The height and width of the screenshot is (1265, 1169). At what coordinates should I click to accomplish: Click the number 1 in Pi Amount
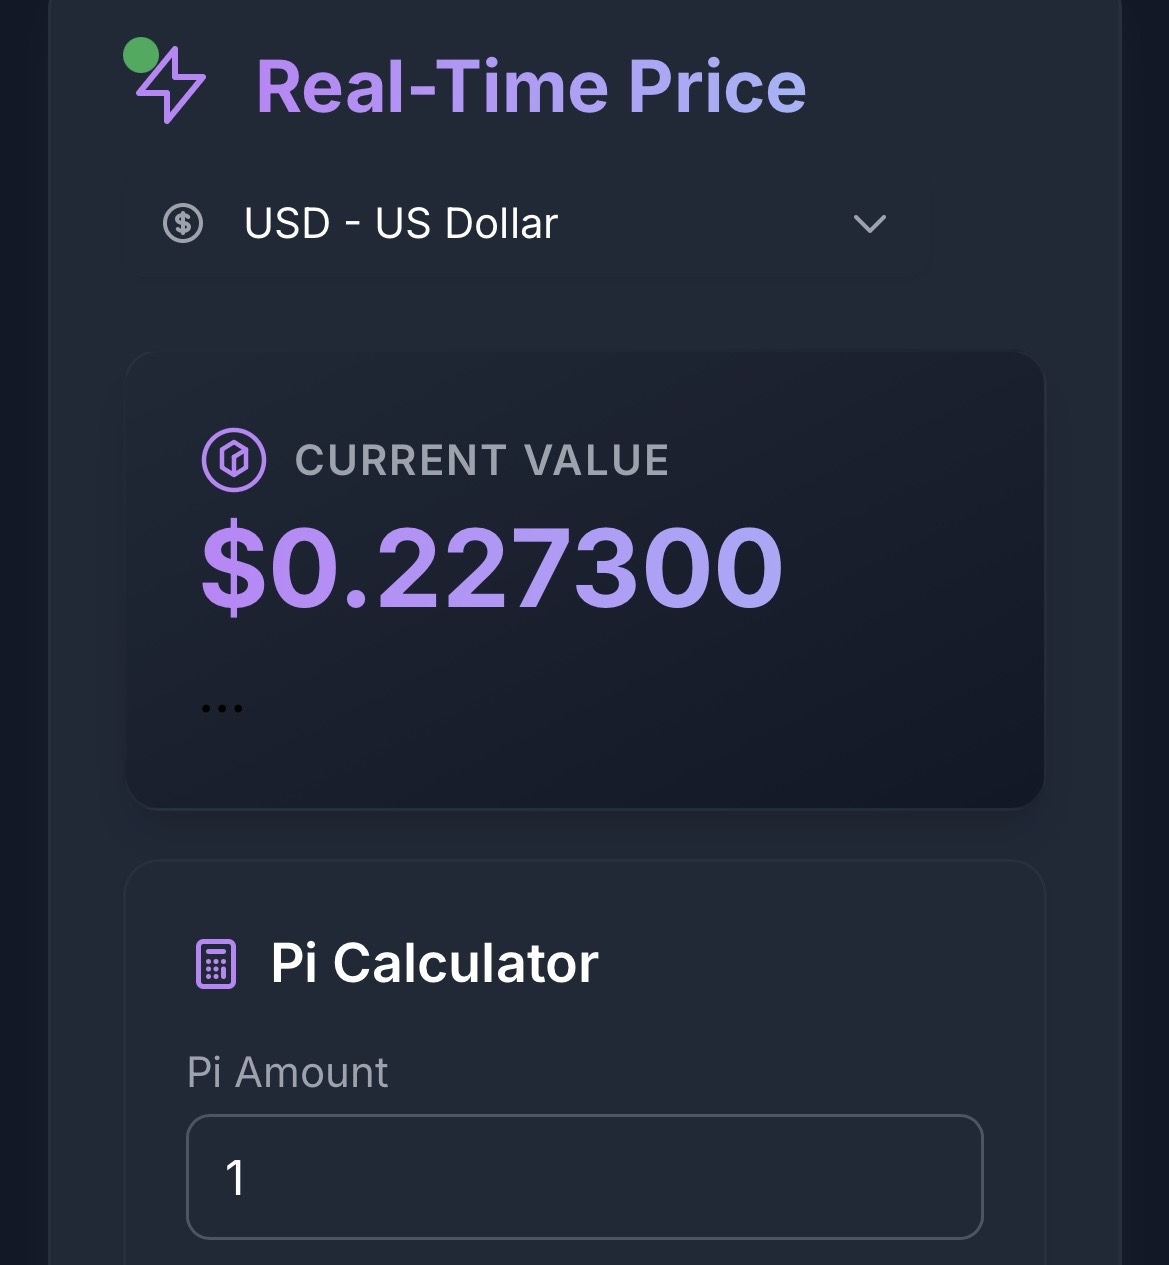click(235, 1178)
